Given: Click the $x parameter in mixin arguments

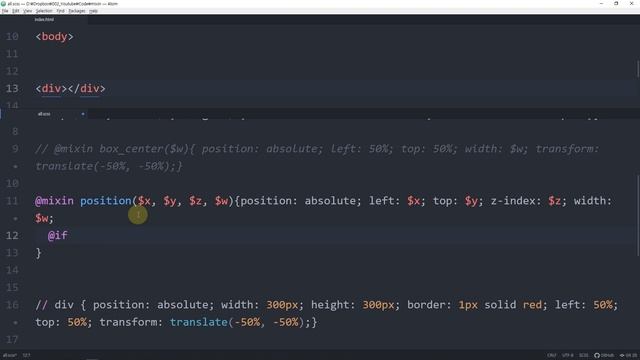Looking at the screenshot, I should (144, 201).
